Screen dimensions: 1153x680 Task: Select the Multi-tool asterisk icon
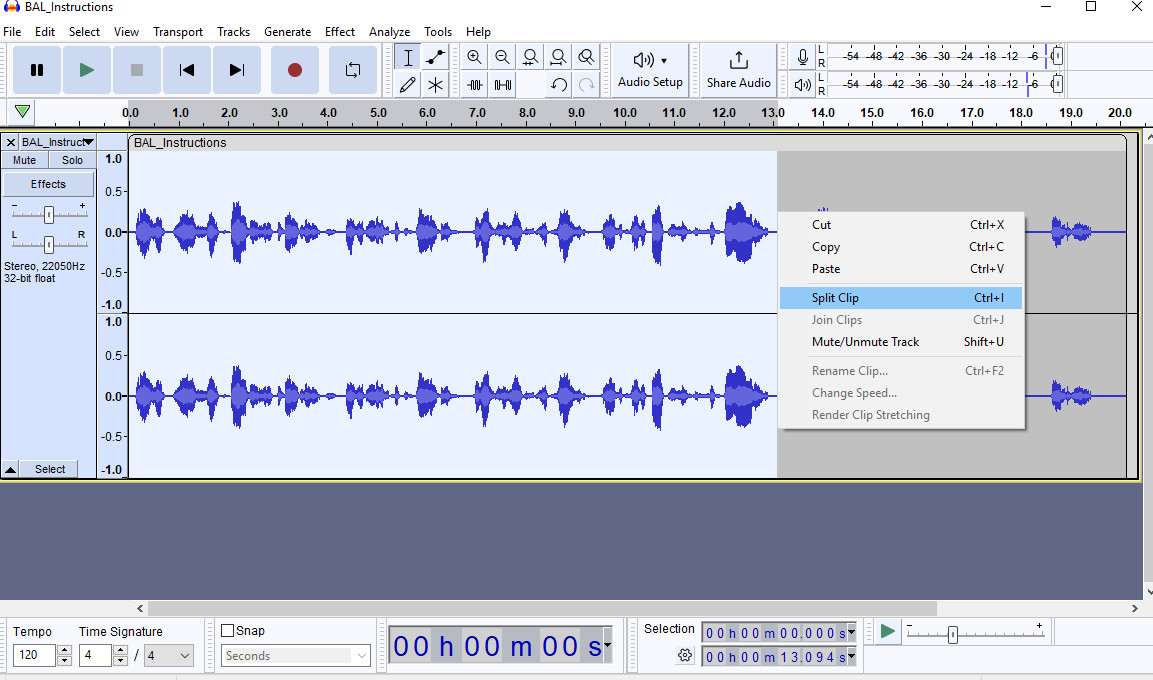435,85
